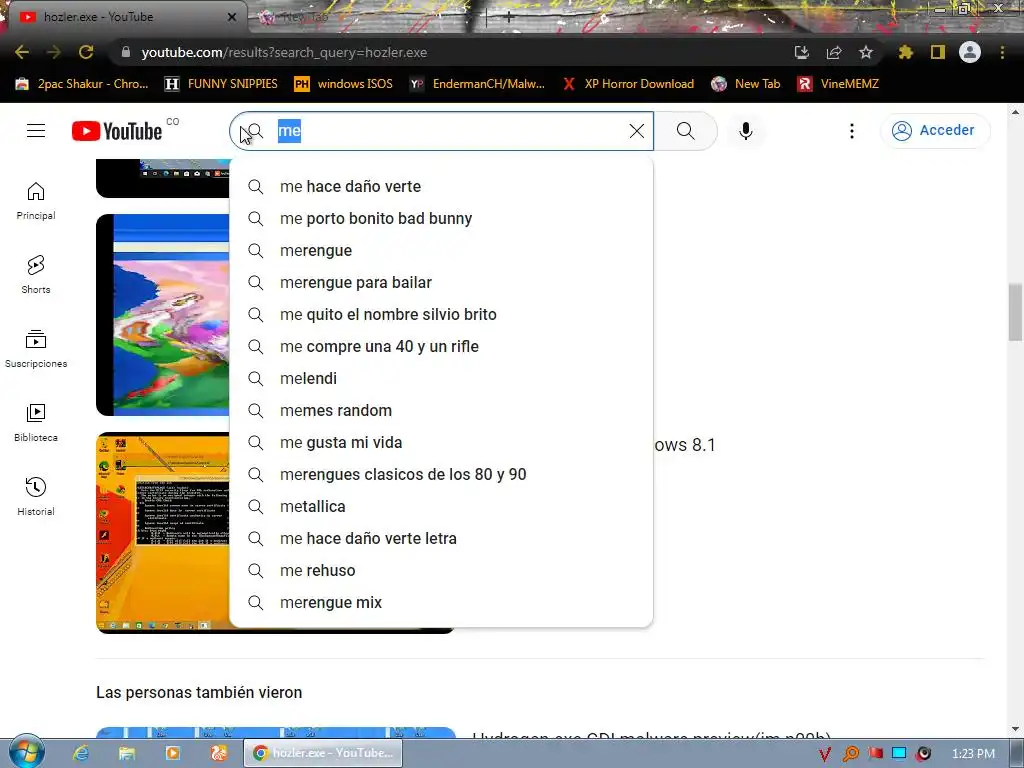
Task: Select the 'melendi' suggestion
Action: pyautogui.click(x=441, y=378)
